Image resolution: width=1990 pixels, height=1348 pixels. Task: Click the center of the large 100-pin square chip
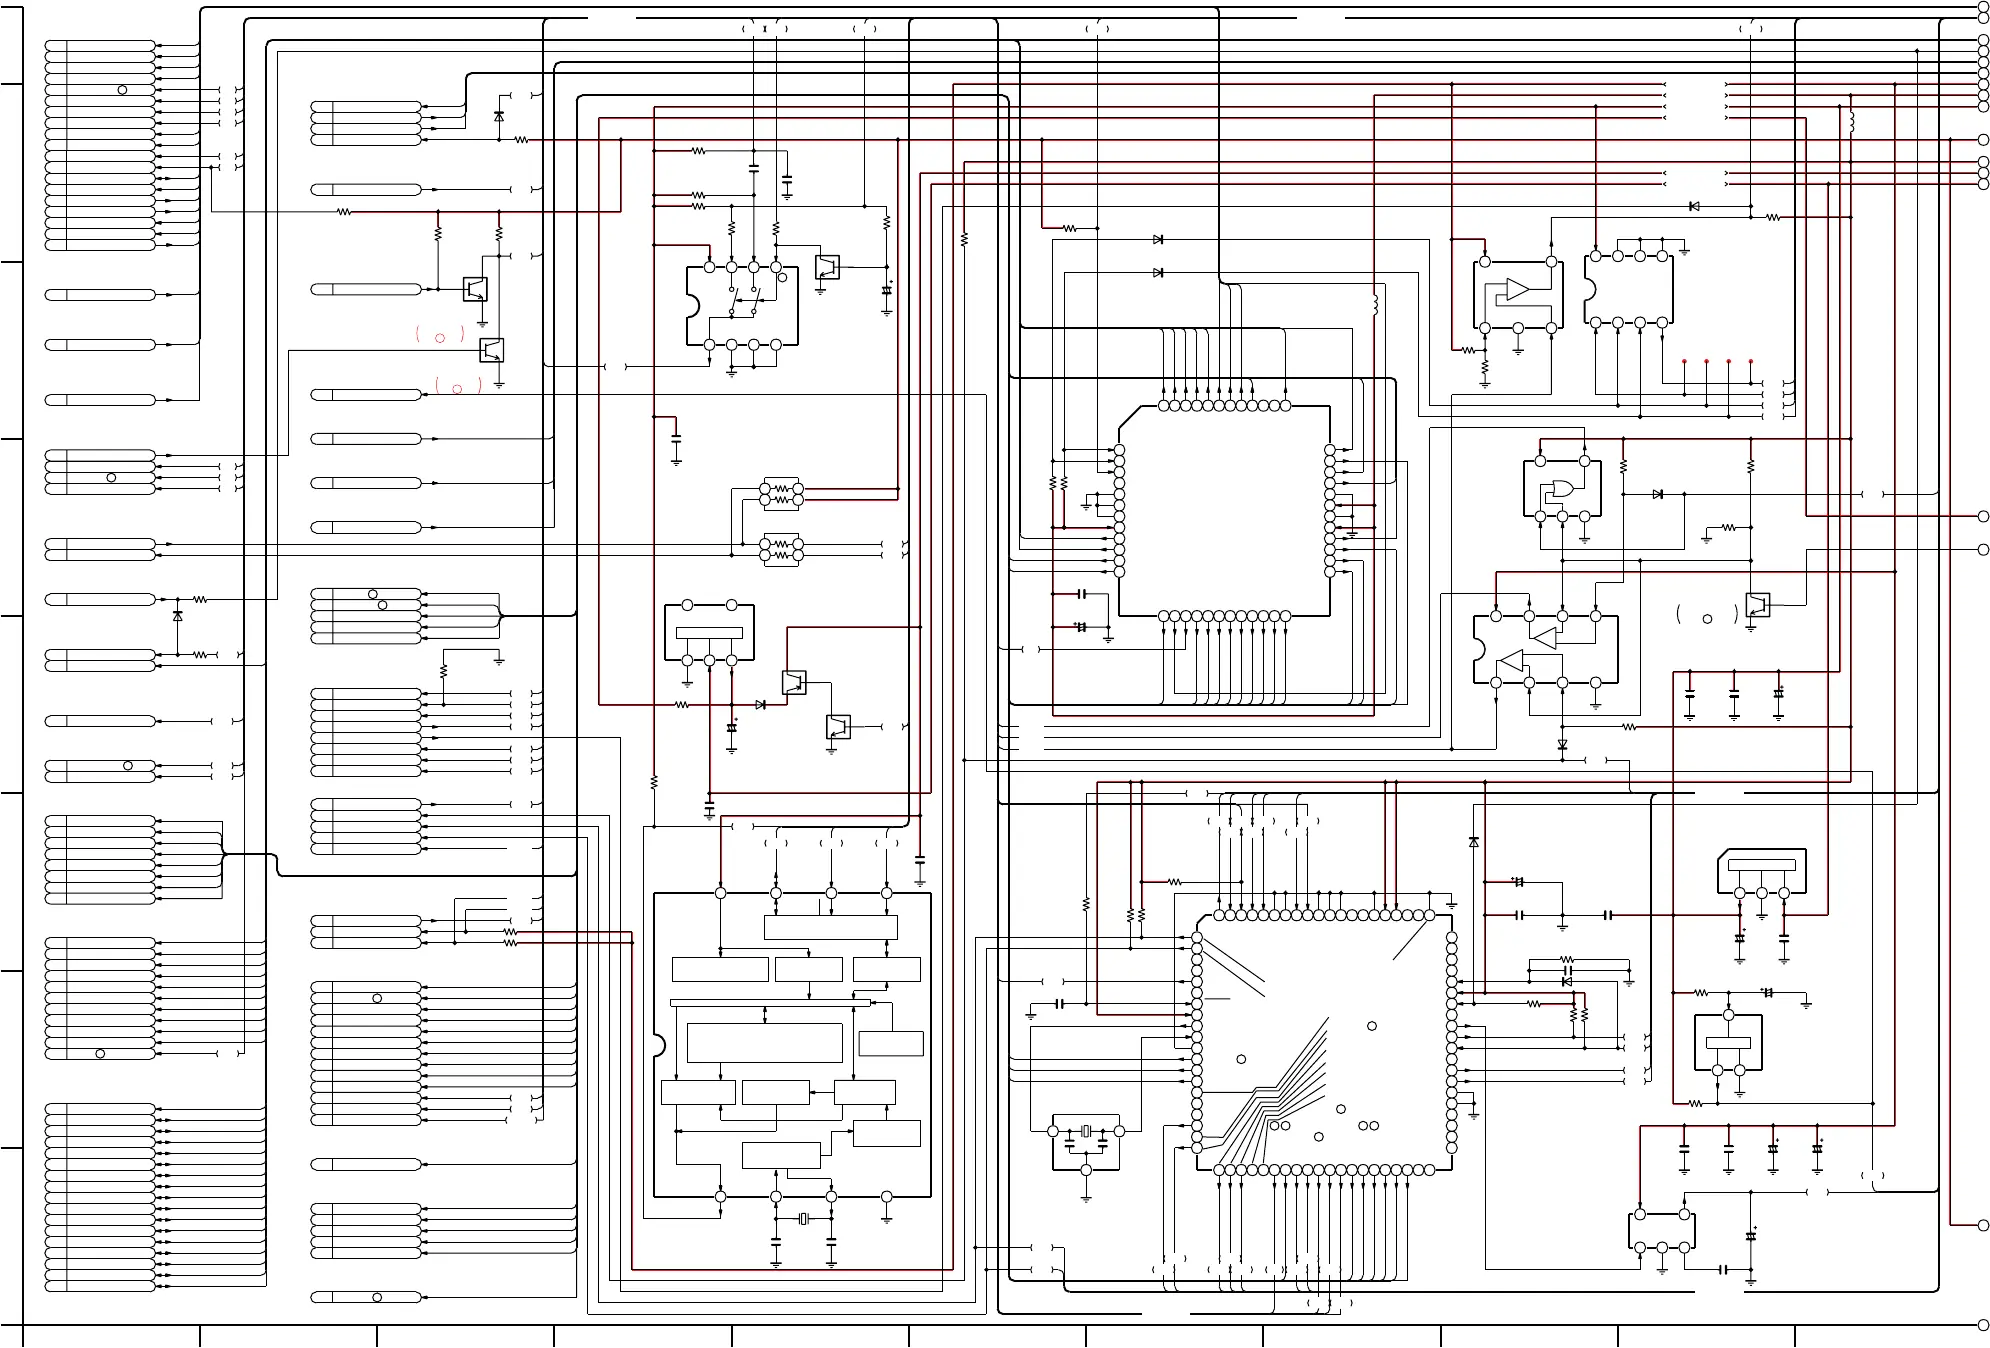[1324, 1042]
